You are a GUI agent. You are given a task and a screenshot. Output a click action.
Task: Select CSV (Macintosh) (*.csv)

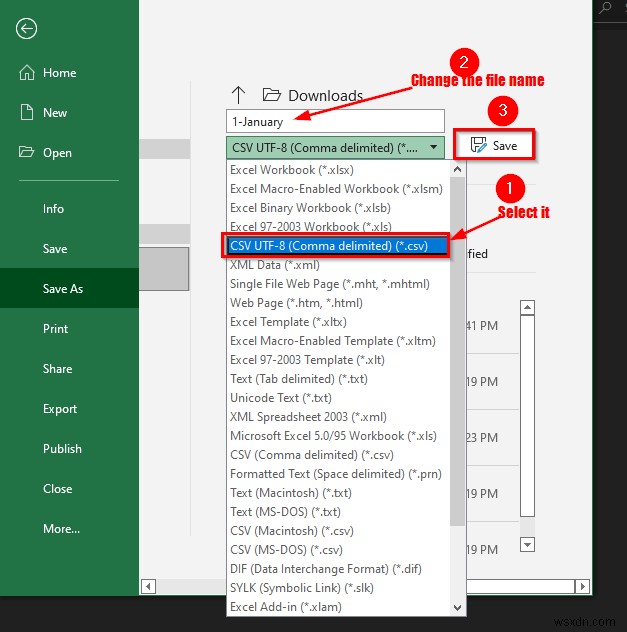click(x=338, y=530)
